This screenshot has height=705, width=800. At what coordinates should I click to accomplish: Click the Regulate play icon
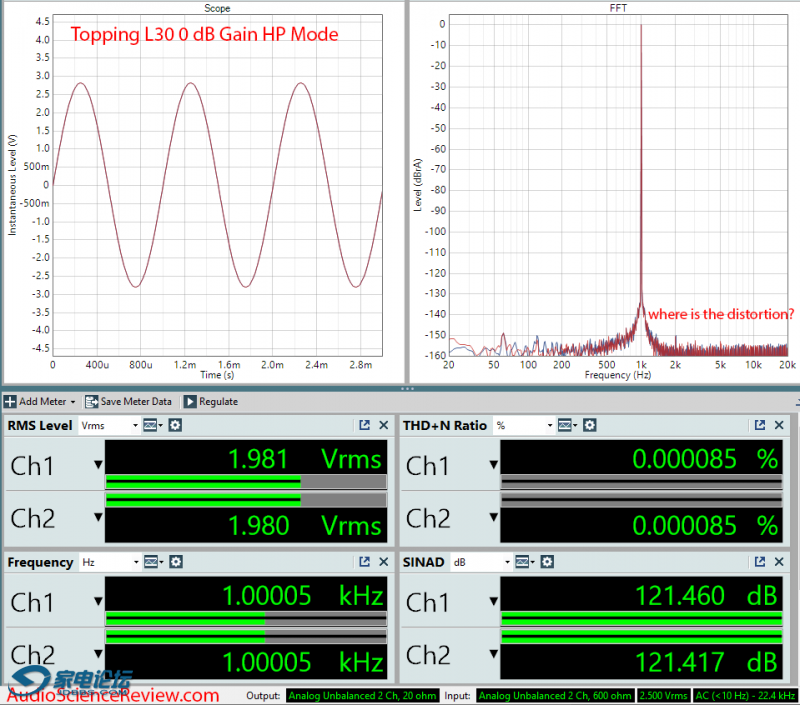tap(192, 401)
